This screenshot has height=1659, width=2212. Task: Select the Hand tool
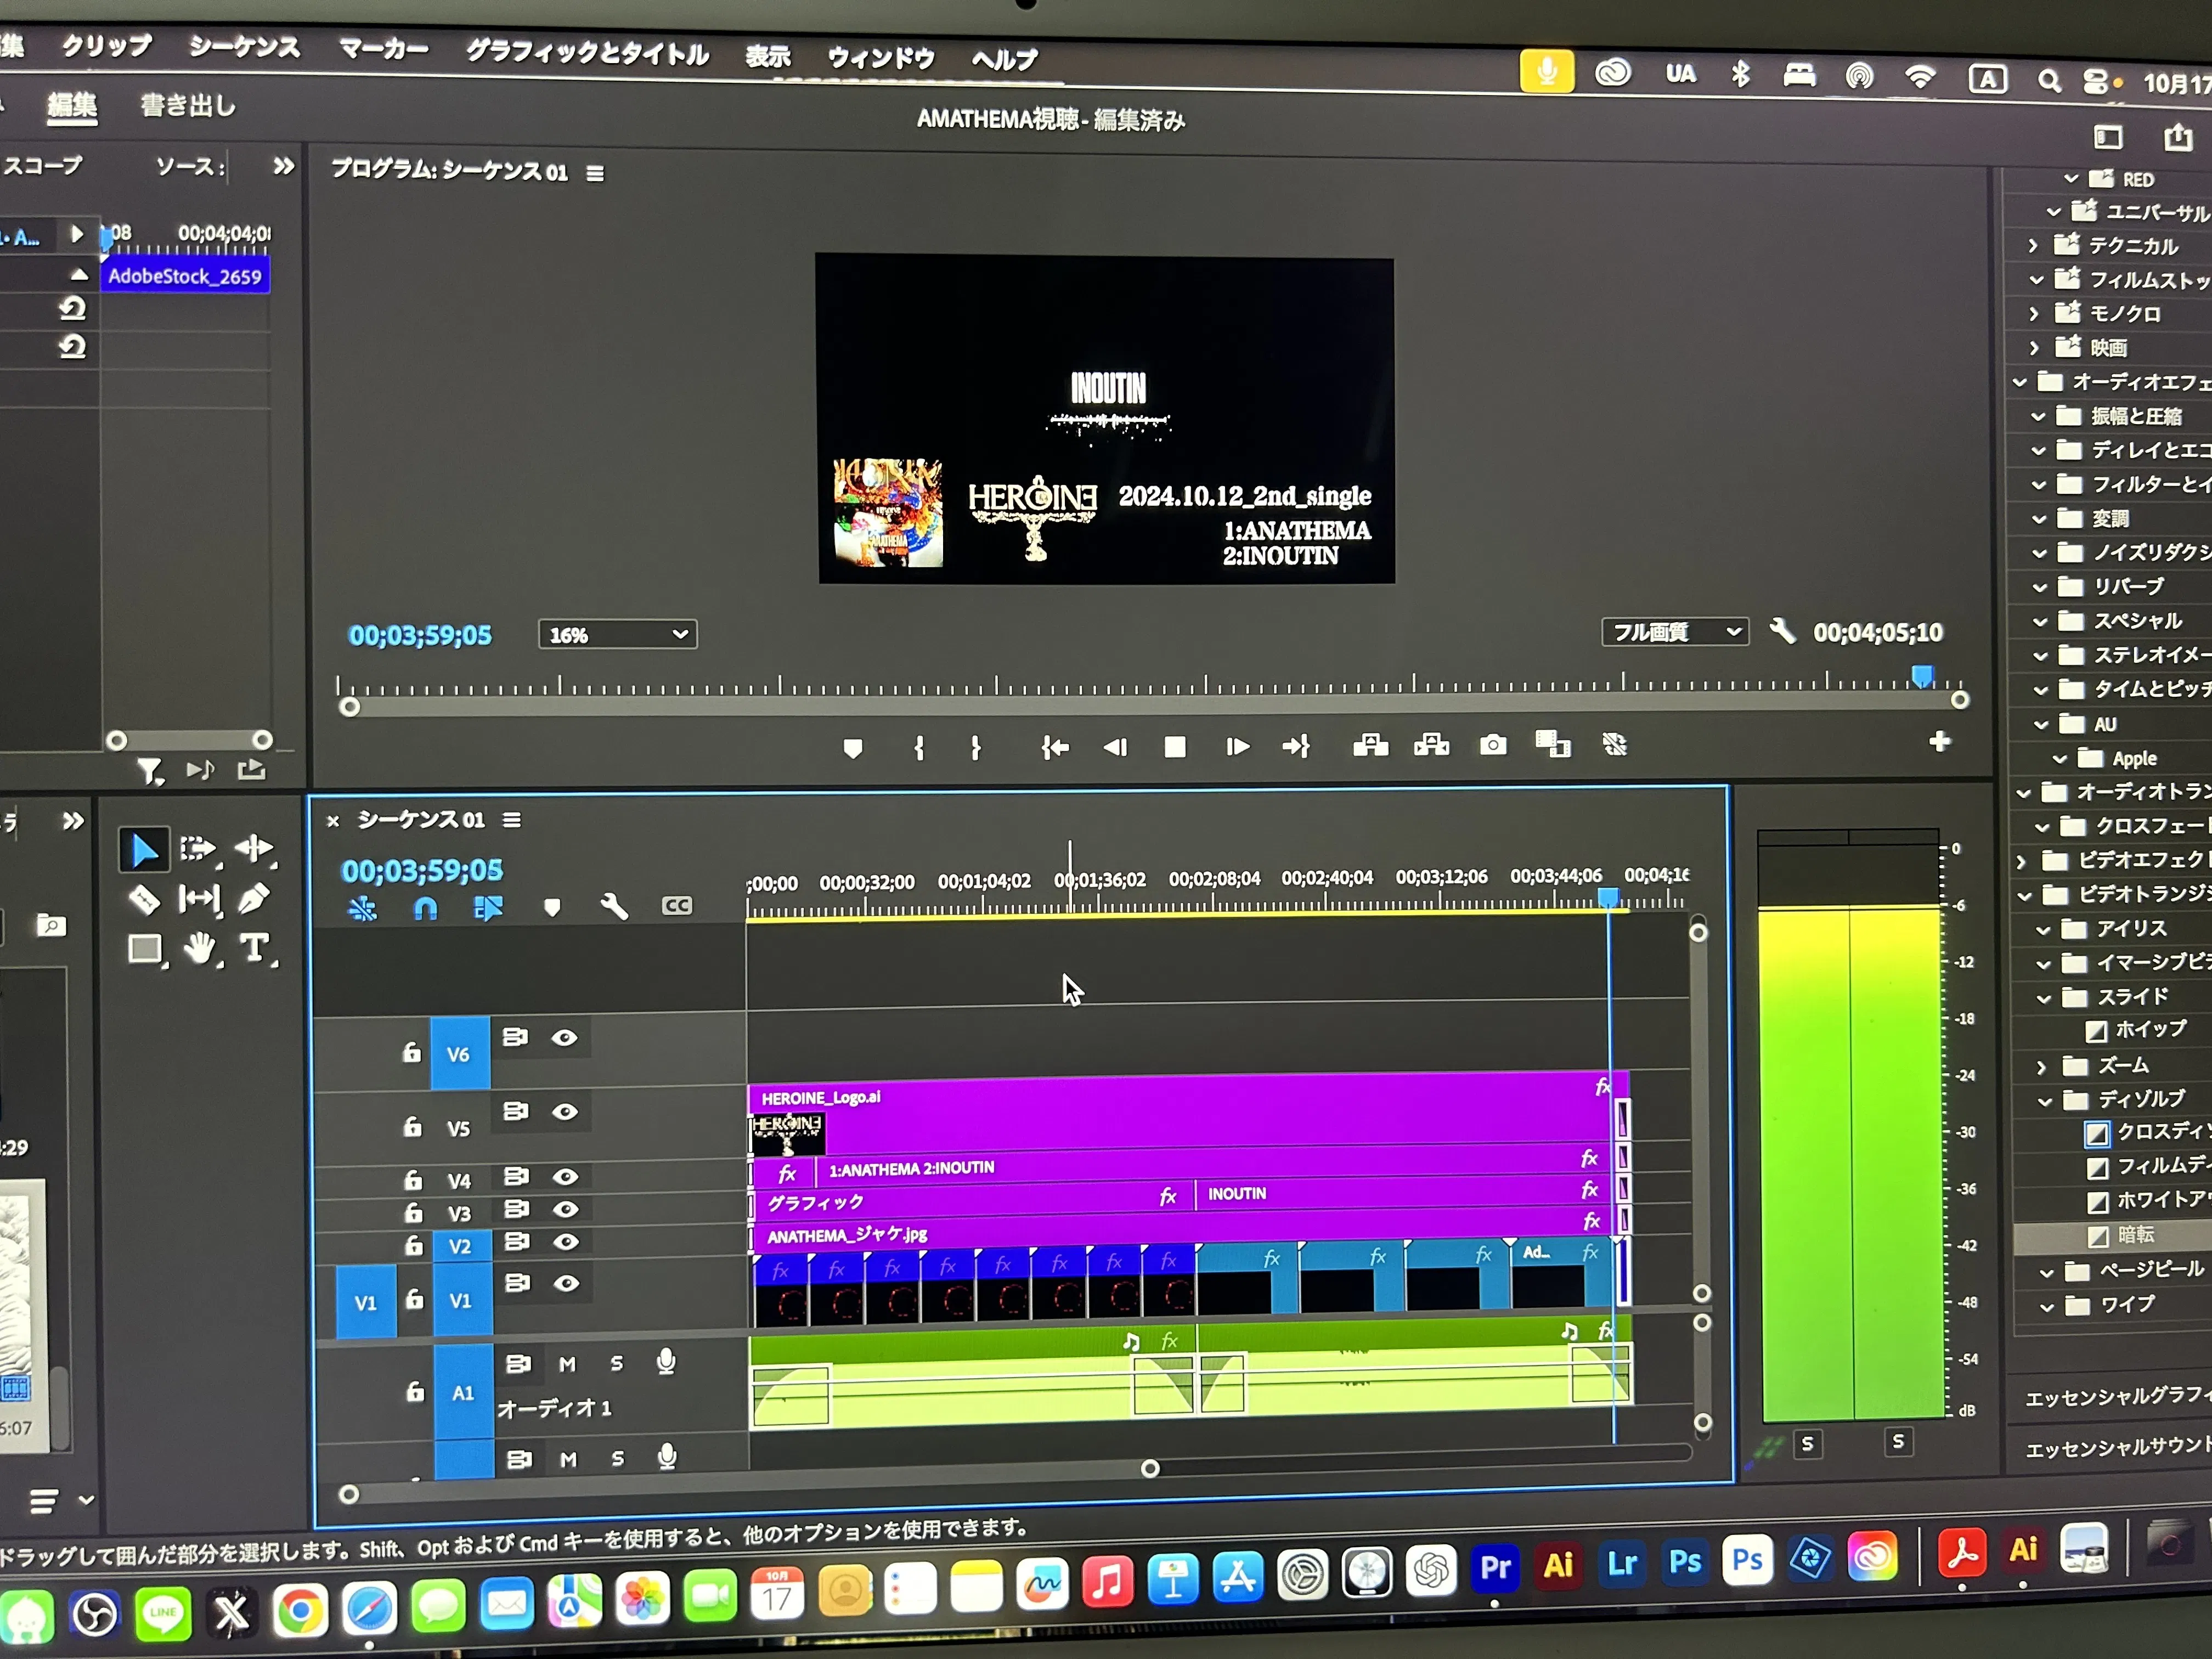(200, 948)
